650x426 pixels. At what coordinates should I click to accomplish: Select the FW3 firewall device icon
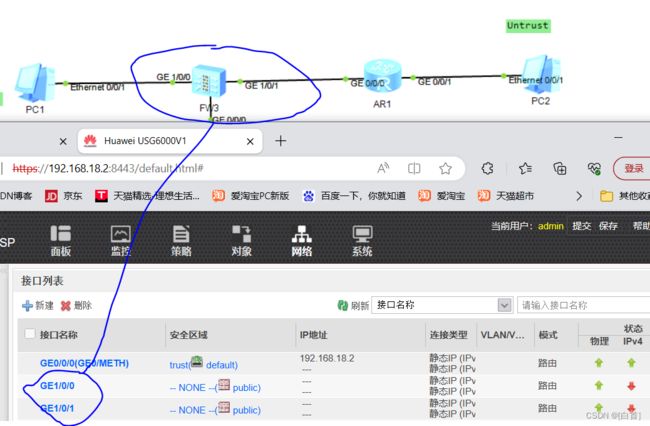coord(209,81)
